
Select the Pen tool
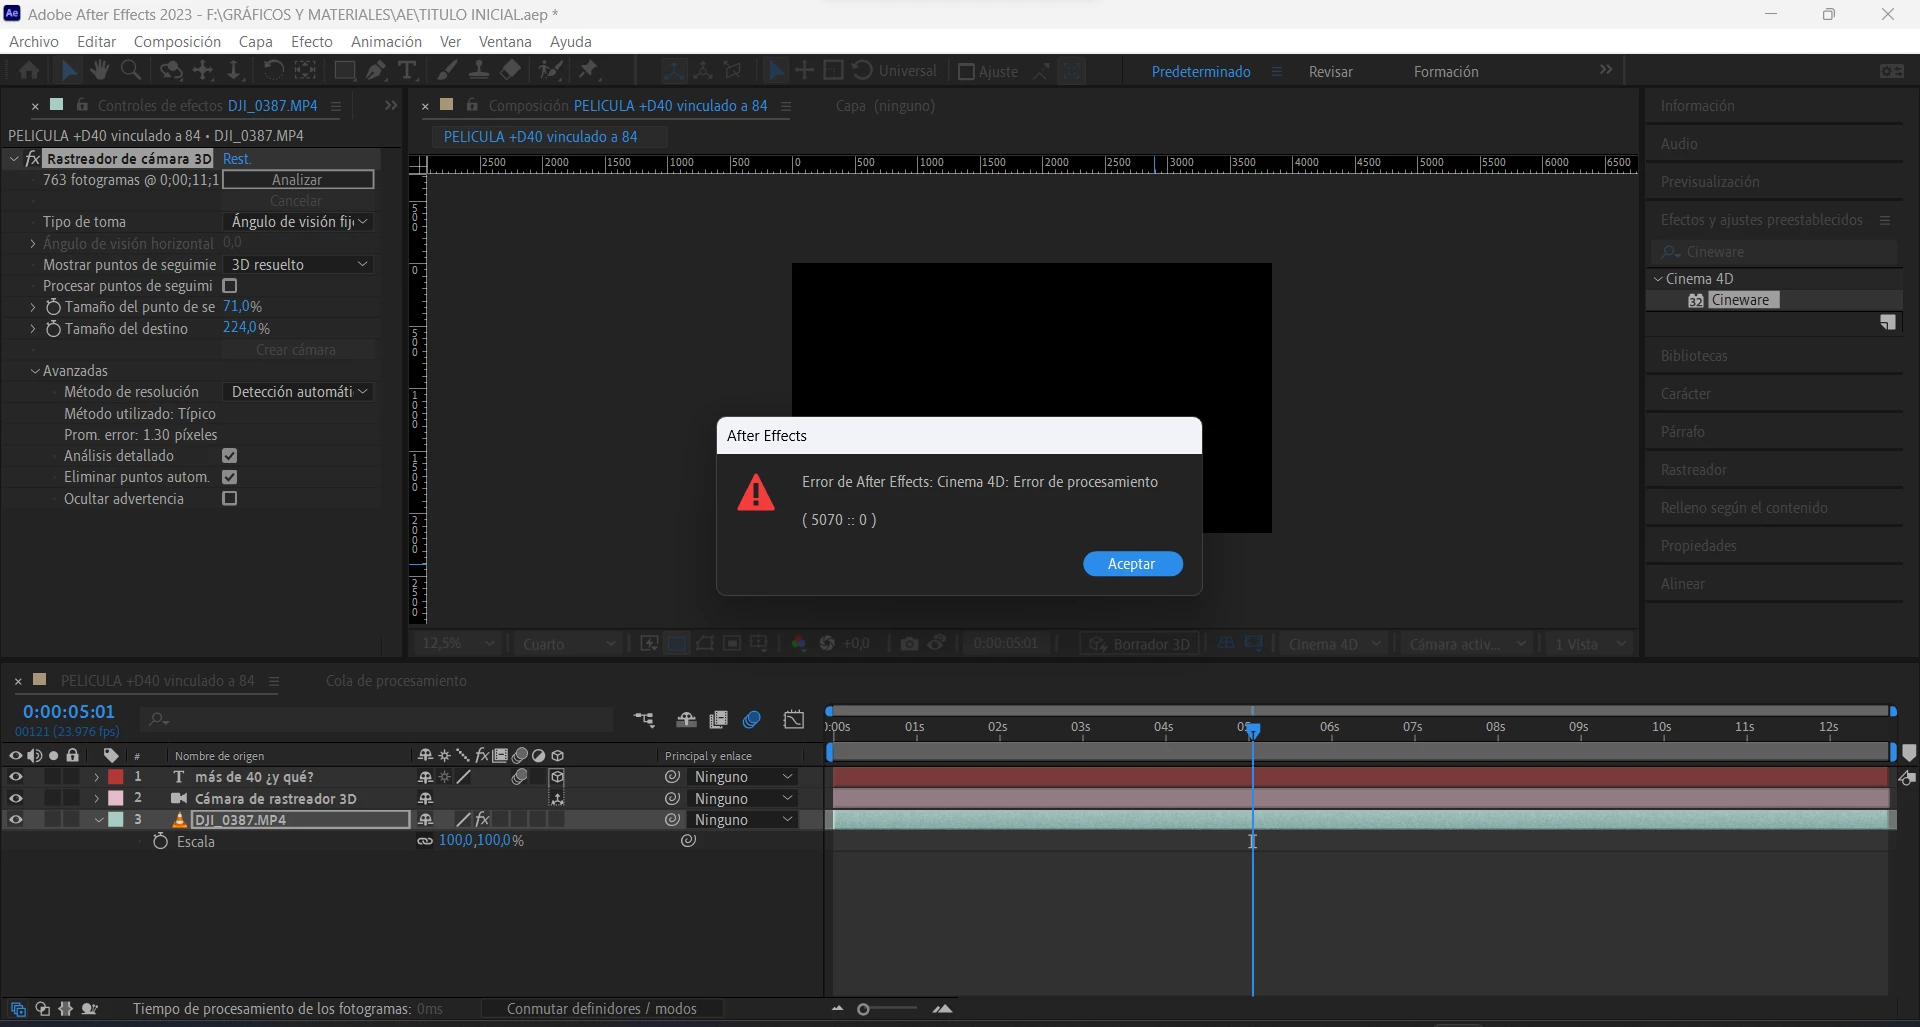tap(376, 70)
